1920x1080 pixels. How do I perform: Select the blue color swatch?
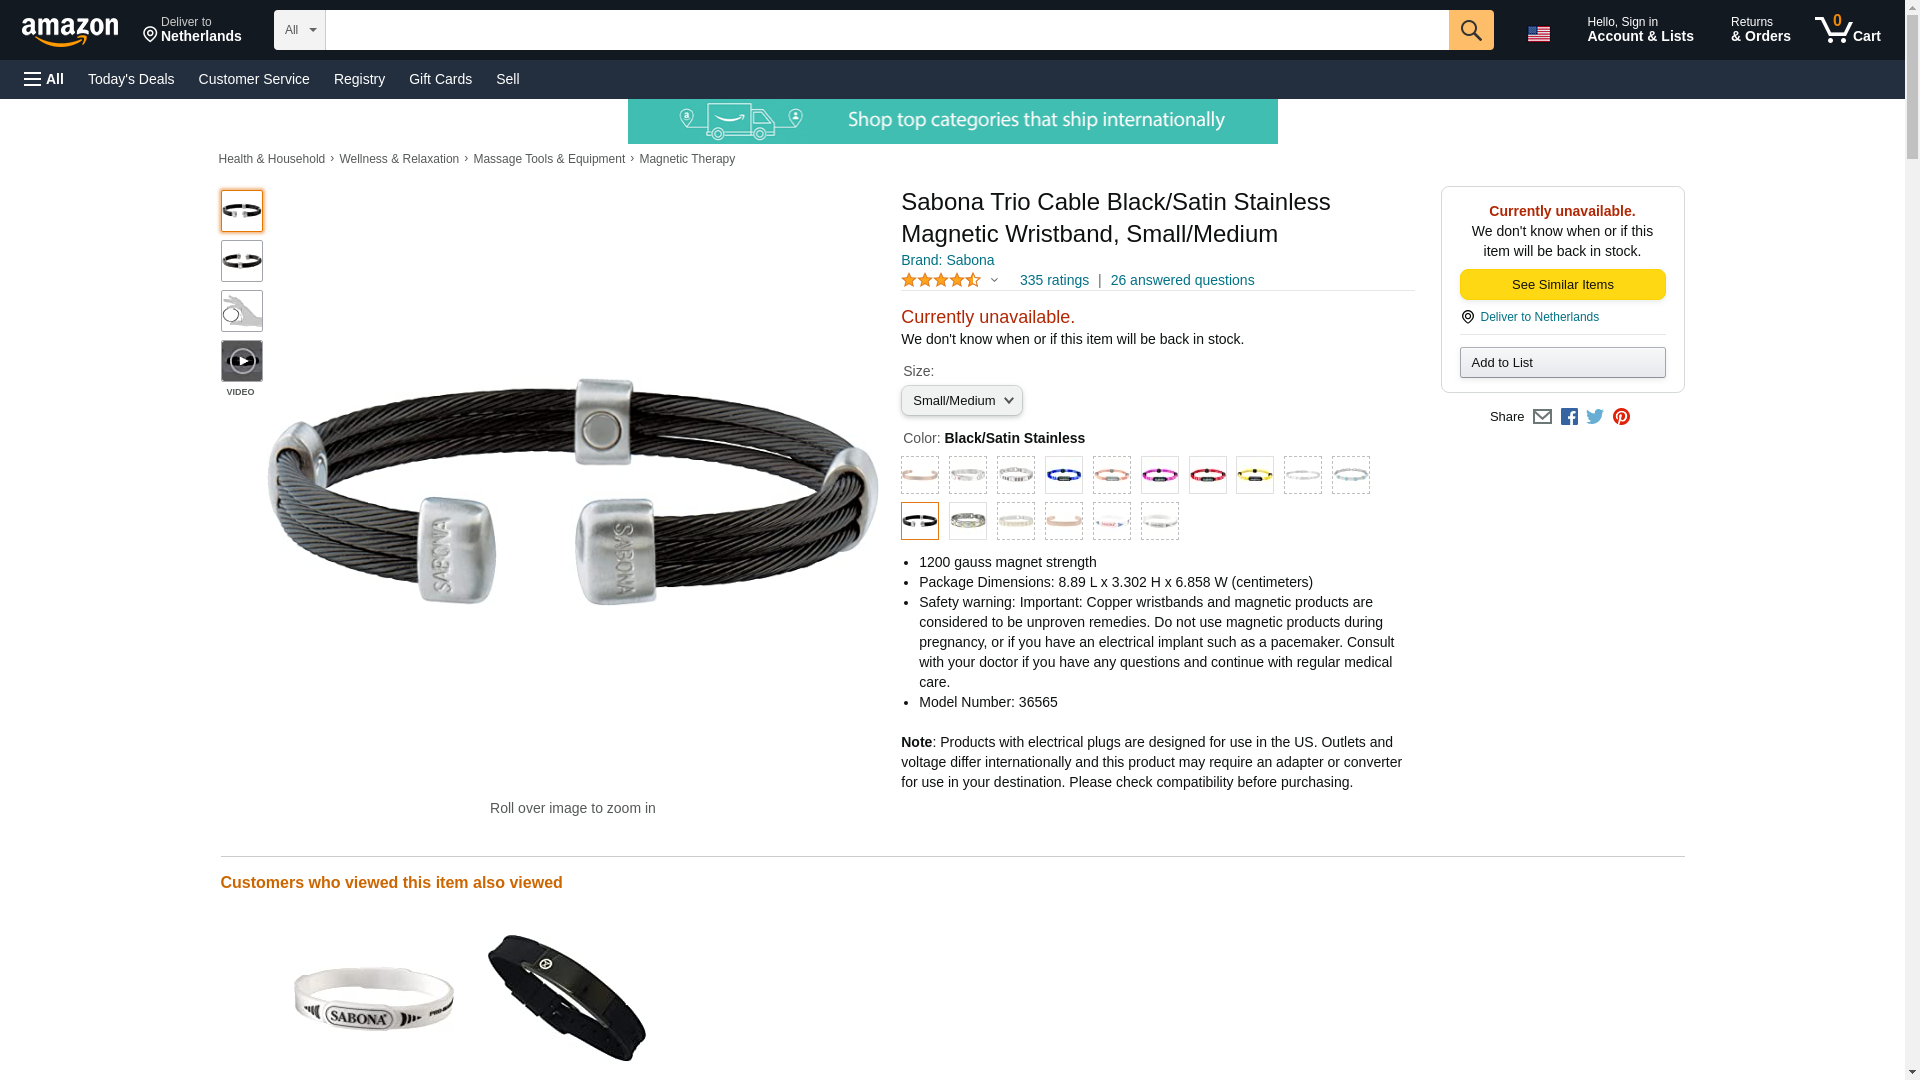point(1063,475)
